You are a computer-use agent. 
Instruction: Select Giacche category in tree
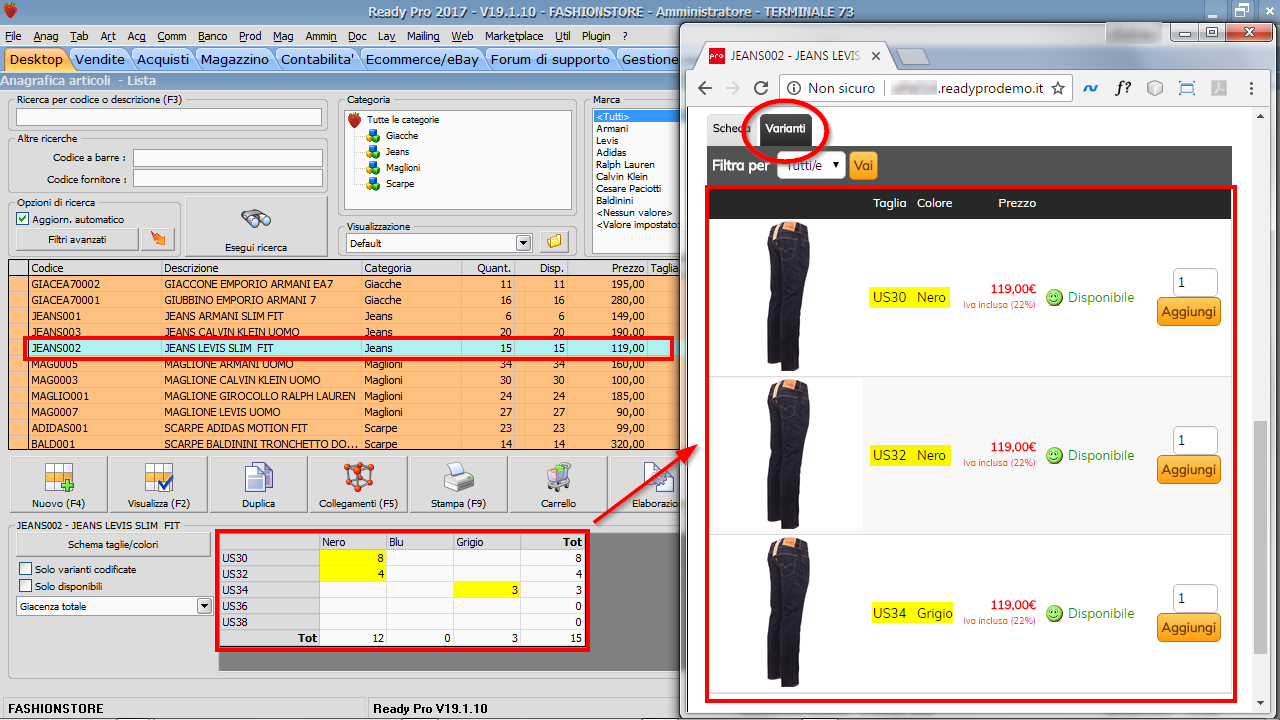click(402, 136)
